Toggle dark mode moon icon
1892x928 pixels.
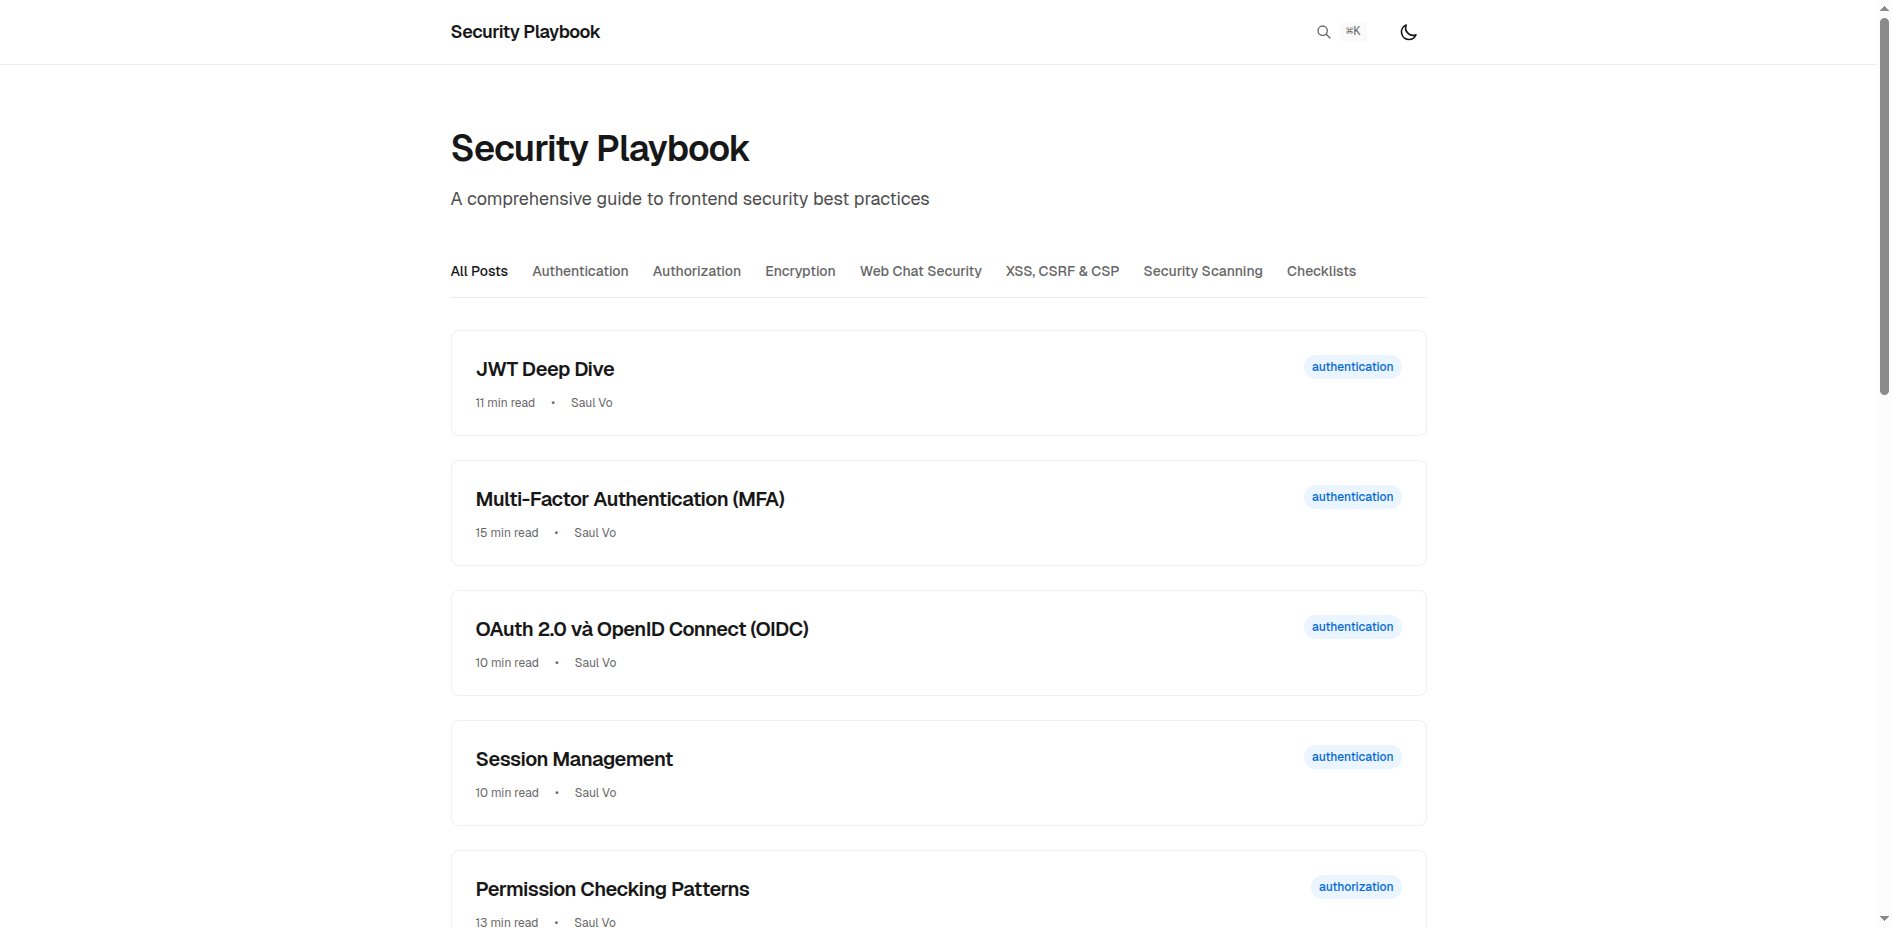[x=1408, y=32]
